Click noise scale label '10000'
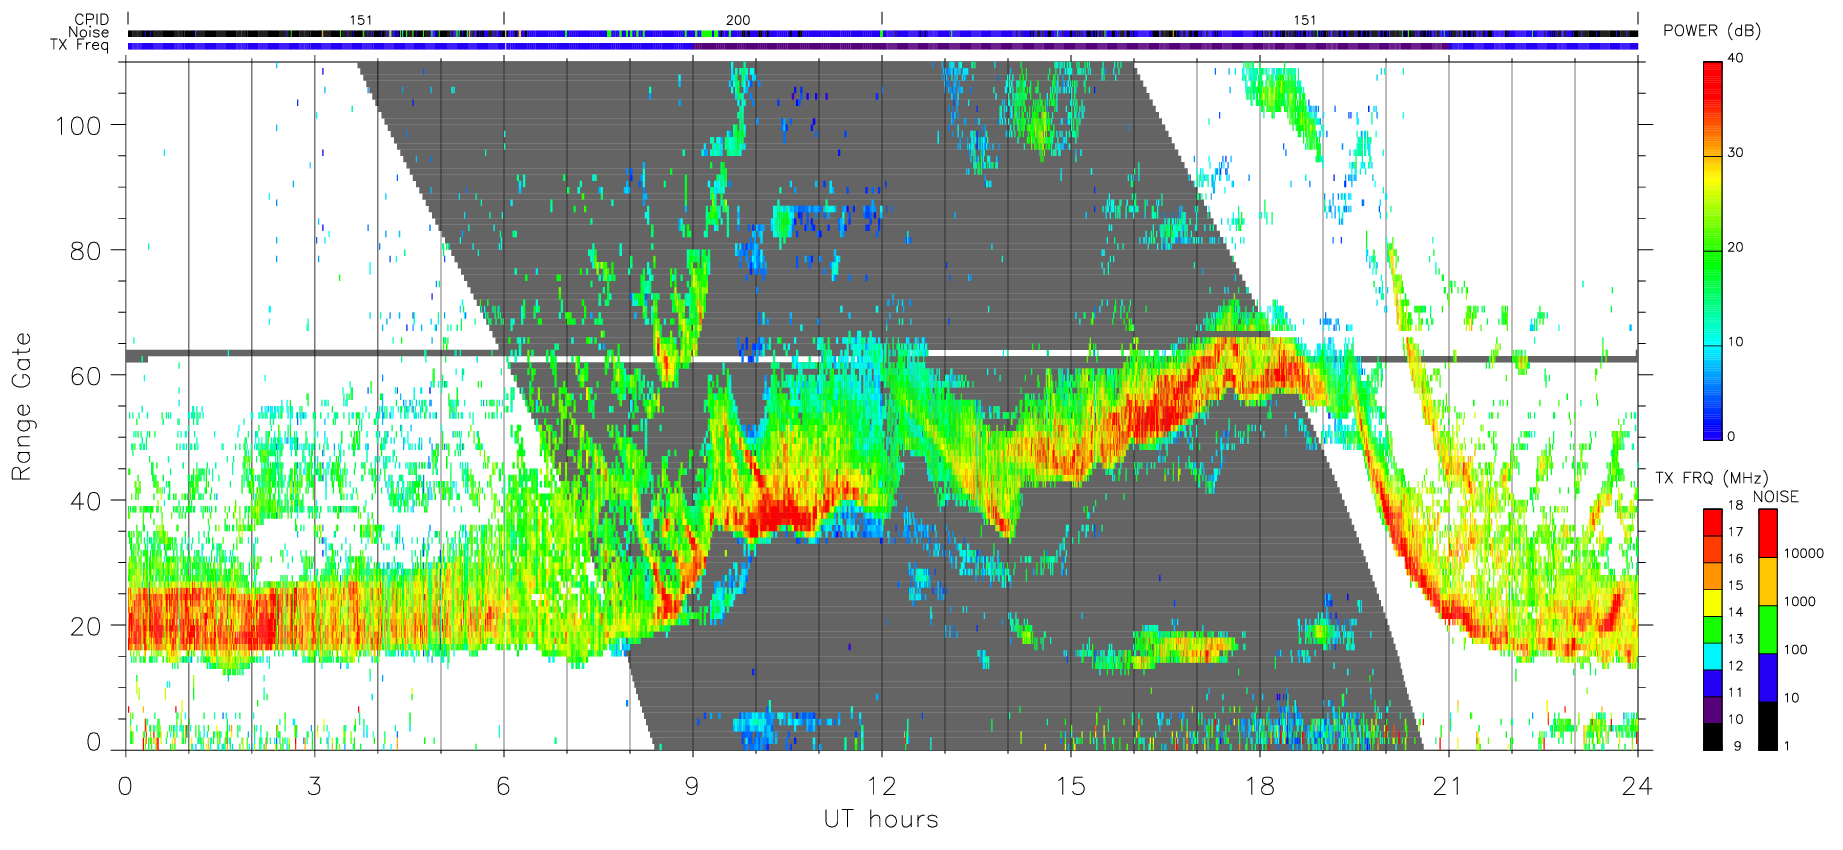1843x850 pixels. (1804, 553)
